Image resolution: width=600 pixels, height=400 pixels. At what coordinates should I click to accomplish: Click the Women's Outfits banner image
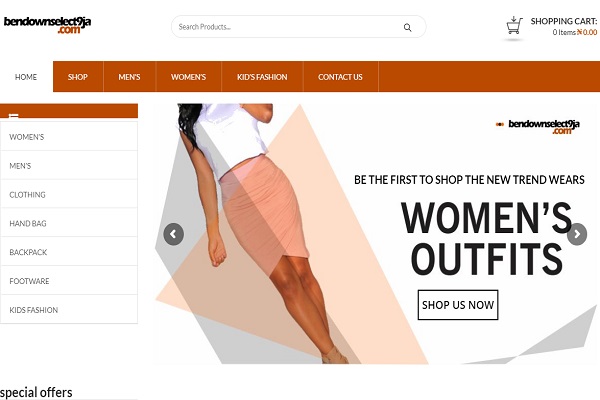coord(375,233)
